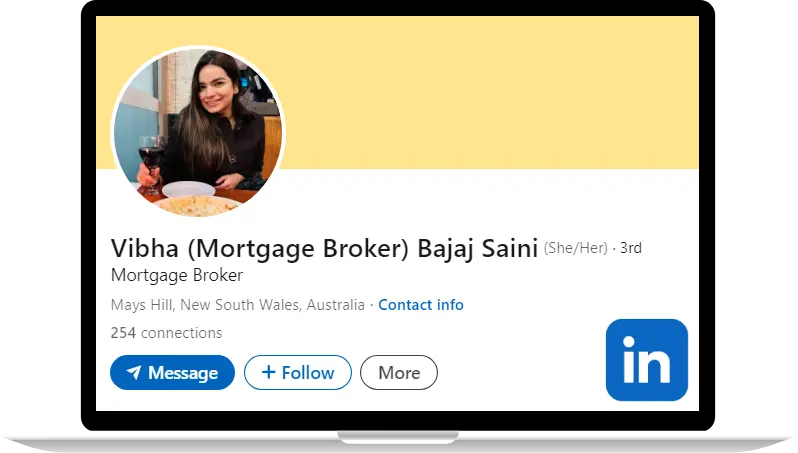Click the blank white area right of More
The width and height of the screenshot is (798, 453).
pos(519,373)
